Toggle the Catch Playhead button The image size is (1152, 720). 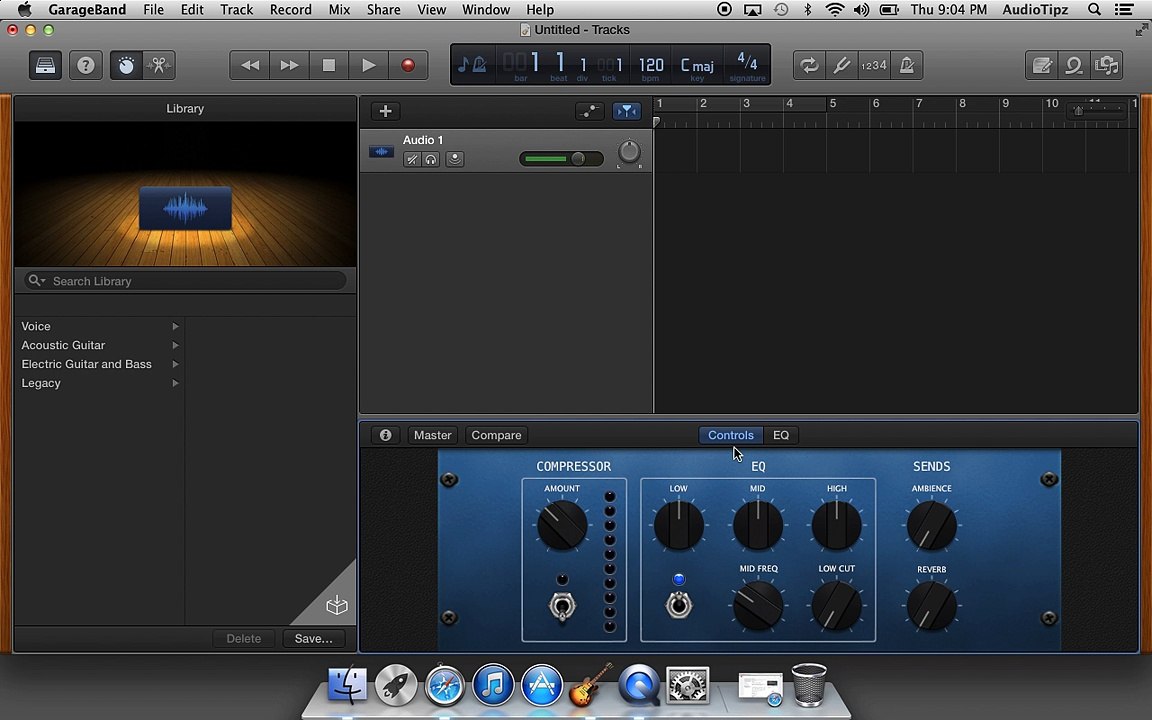click(x=627, y=111)
